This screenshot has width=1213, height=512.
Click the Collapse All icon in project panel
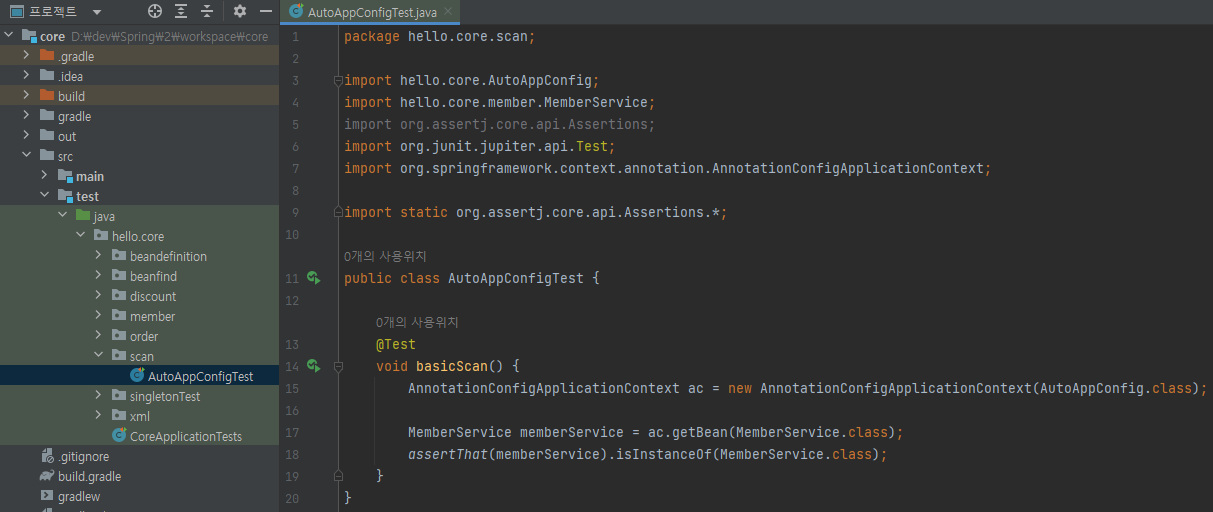(x=207, y=12)
